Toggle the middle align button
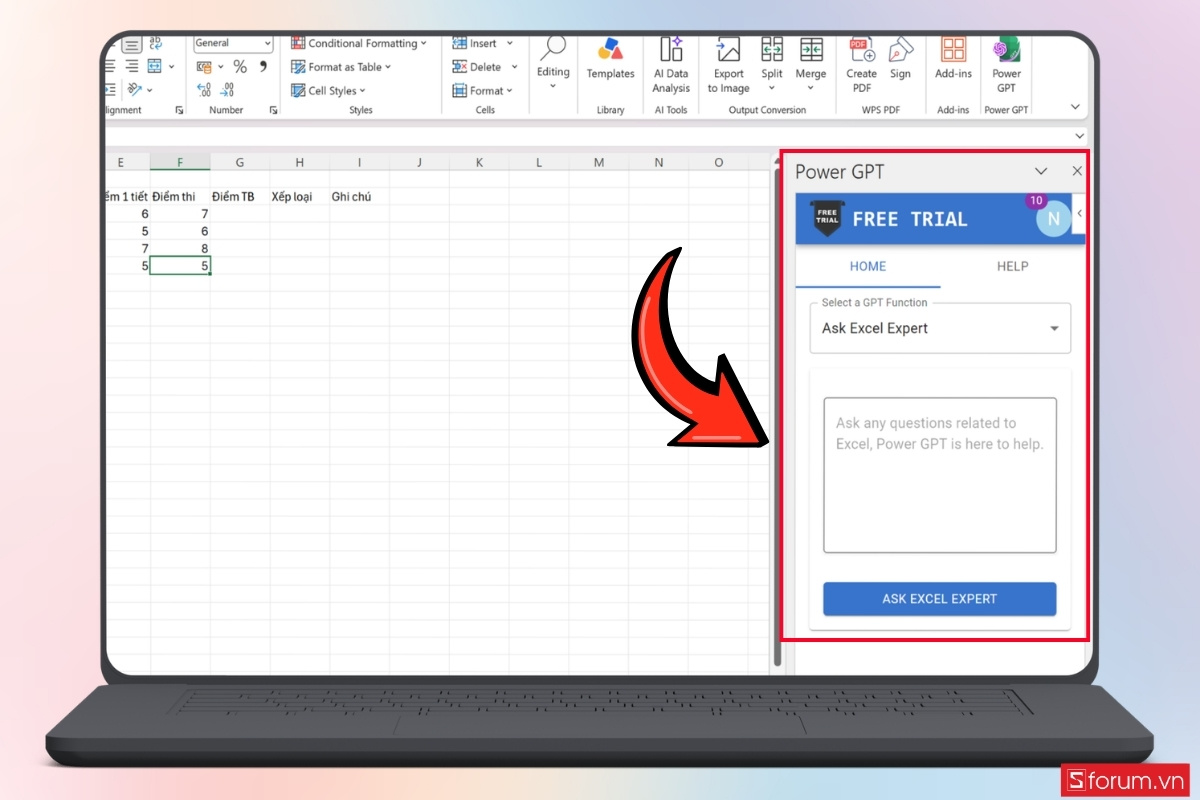This screenshot has height=800, width=1200. 132,44
